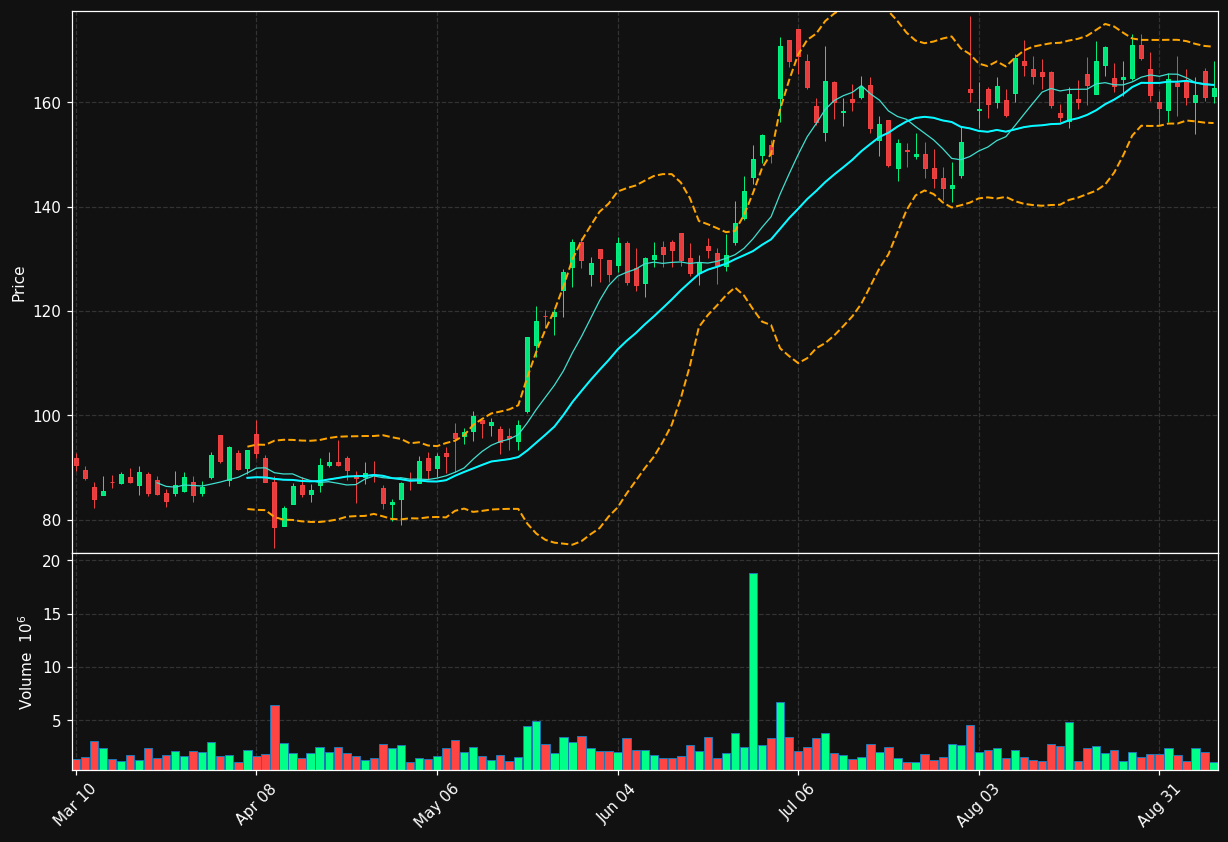The height and width of the screenshot is (842, 1228).
Task: Click the Price axis title
Action: (19, 283)
